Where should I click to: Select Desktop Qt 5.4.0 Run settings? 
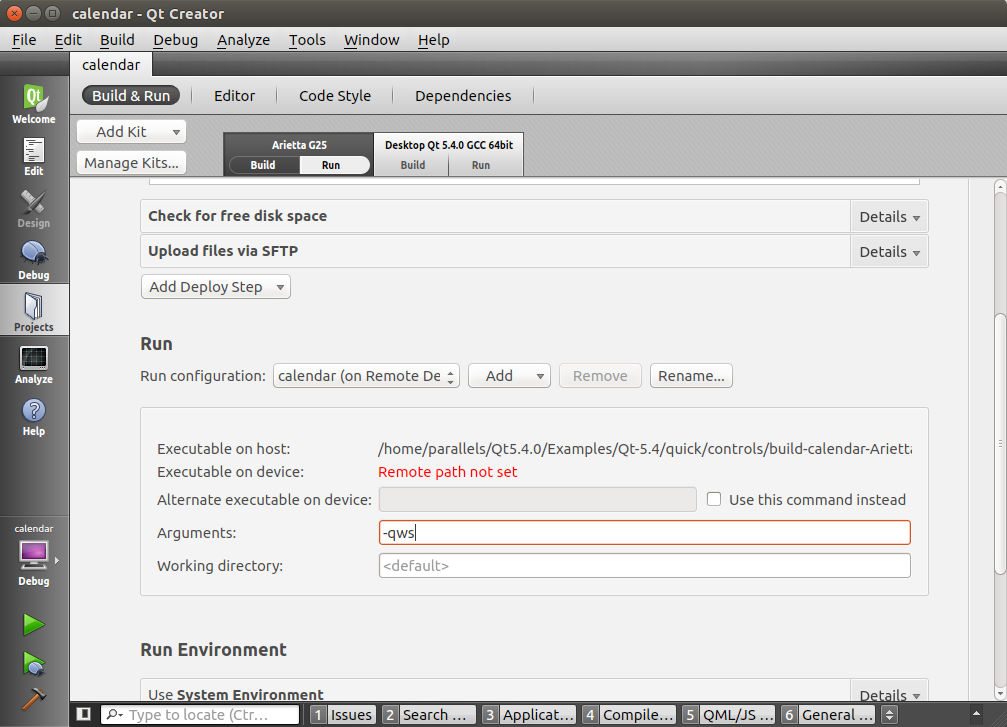pos(481,165)
